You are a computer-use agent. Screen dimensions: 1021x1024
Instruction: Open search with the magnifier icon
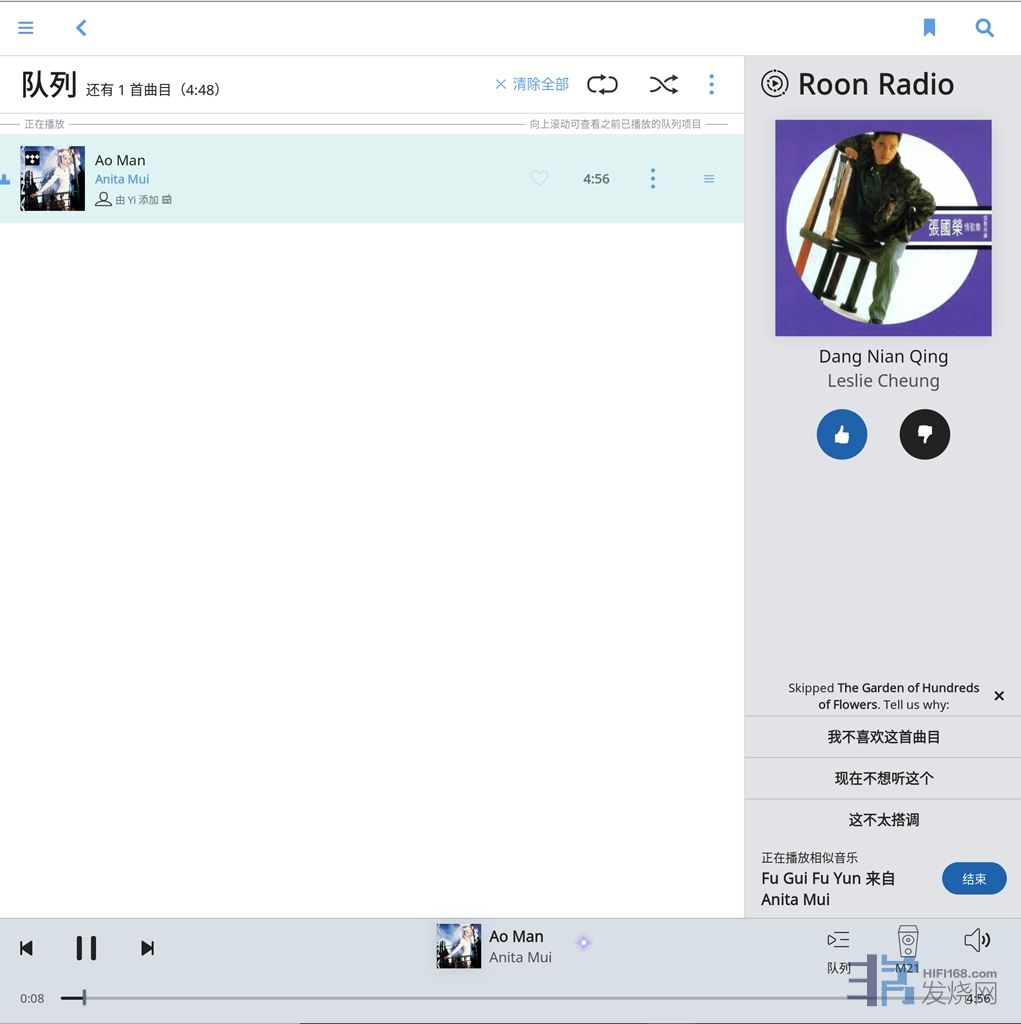click(985, 28)
